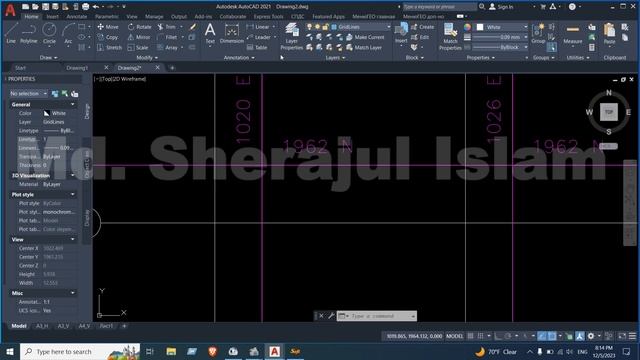Open the Annotate ribbon tab
The height and width of the screenshot is (360, 640).
point(77,17)
